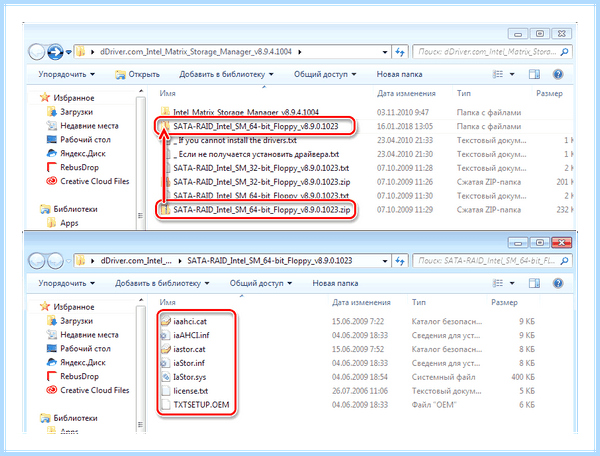The width and height of the screenshot is (600, 456).
Task: Open Добавить в библиотеку menu in top window
Action: click(x=227, y=74)
